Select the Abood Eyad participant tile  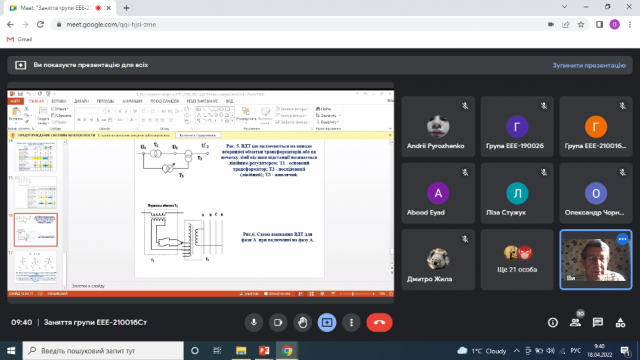[438, 193]
